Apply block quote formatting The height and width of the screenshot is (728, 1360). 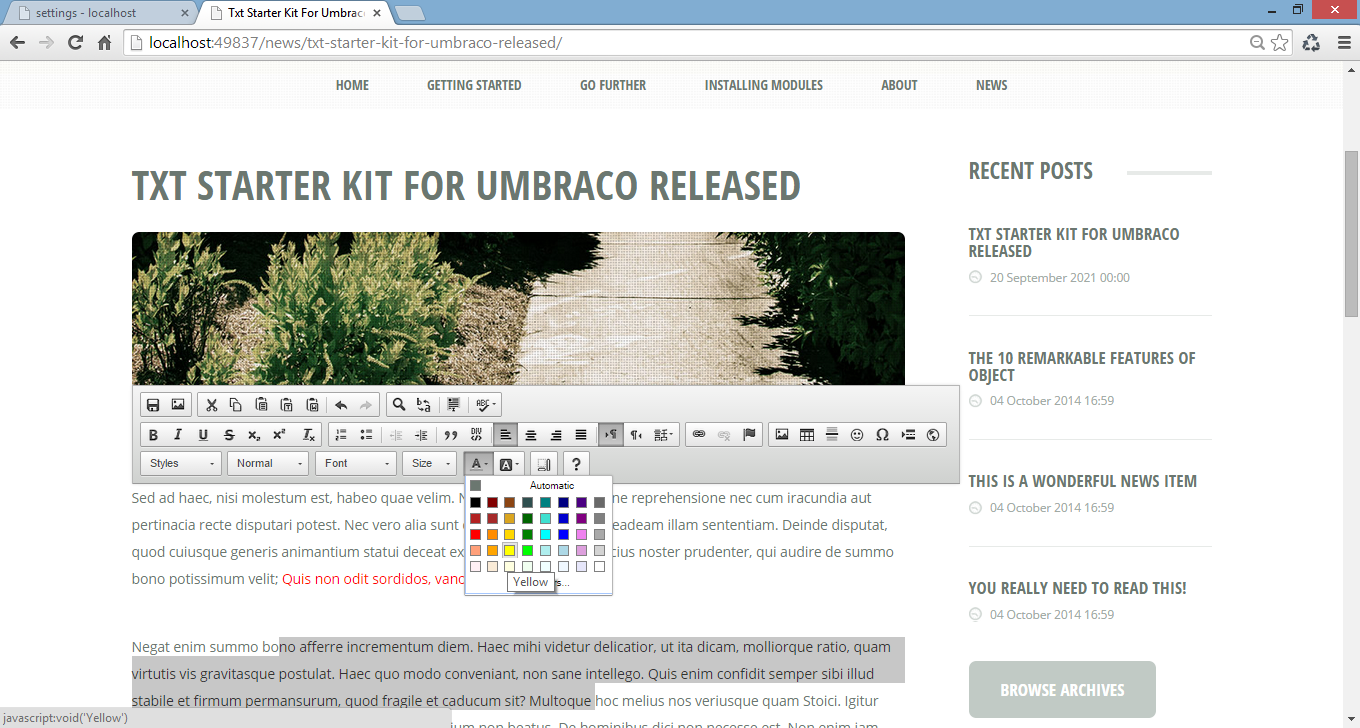coord(451,435)
